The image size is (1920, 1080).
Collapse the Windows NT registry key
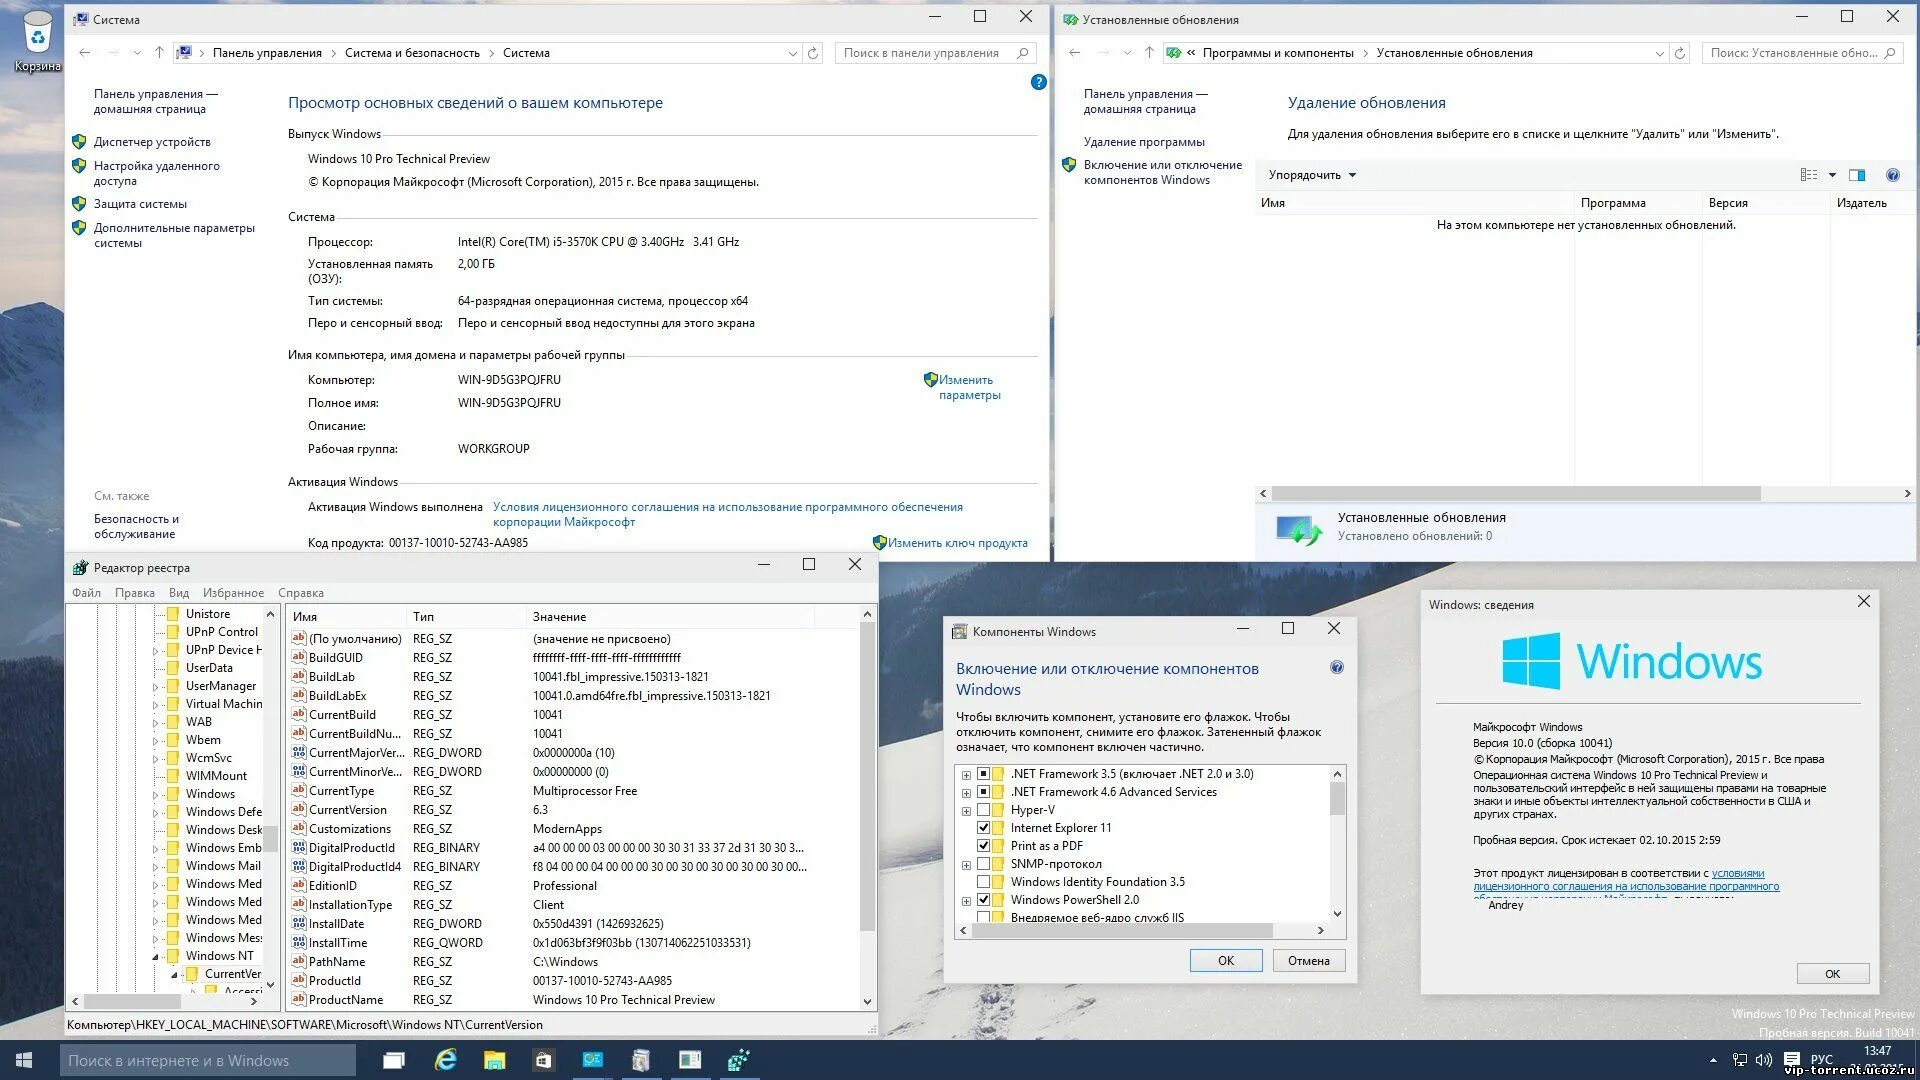156,957
